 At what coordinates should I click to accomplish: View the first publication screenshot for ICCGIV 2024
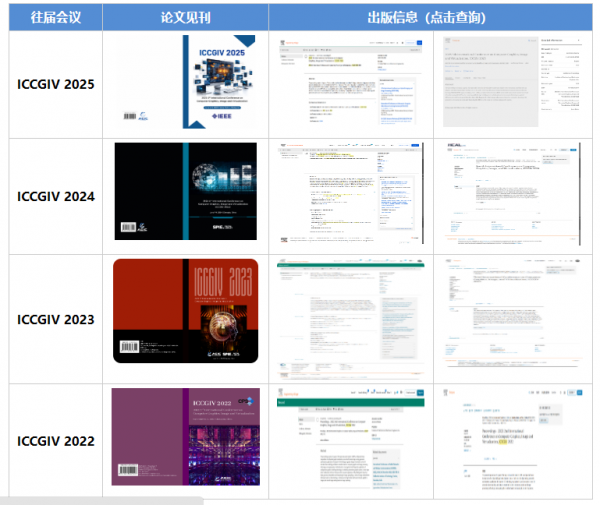tap(351, 194)
